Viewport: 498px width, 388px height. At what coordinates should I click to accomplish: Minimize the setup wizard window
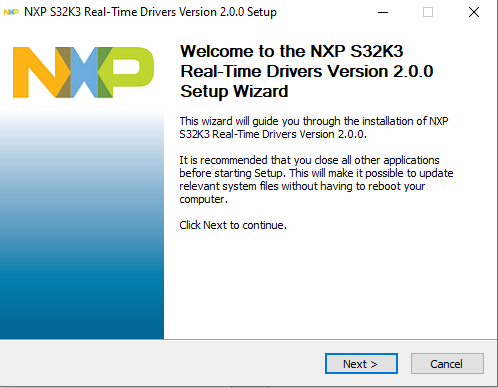point(383,12)
